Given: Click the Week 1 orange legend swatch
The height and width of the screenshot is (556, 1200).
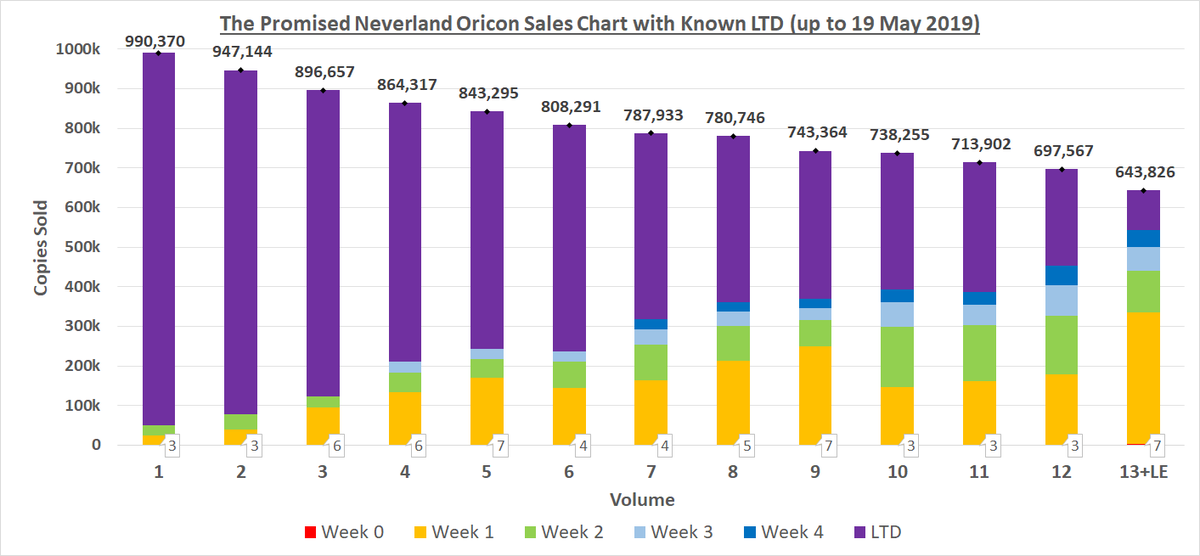Looking at the screenshot, I should tap(419, 532).
